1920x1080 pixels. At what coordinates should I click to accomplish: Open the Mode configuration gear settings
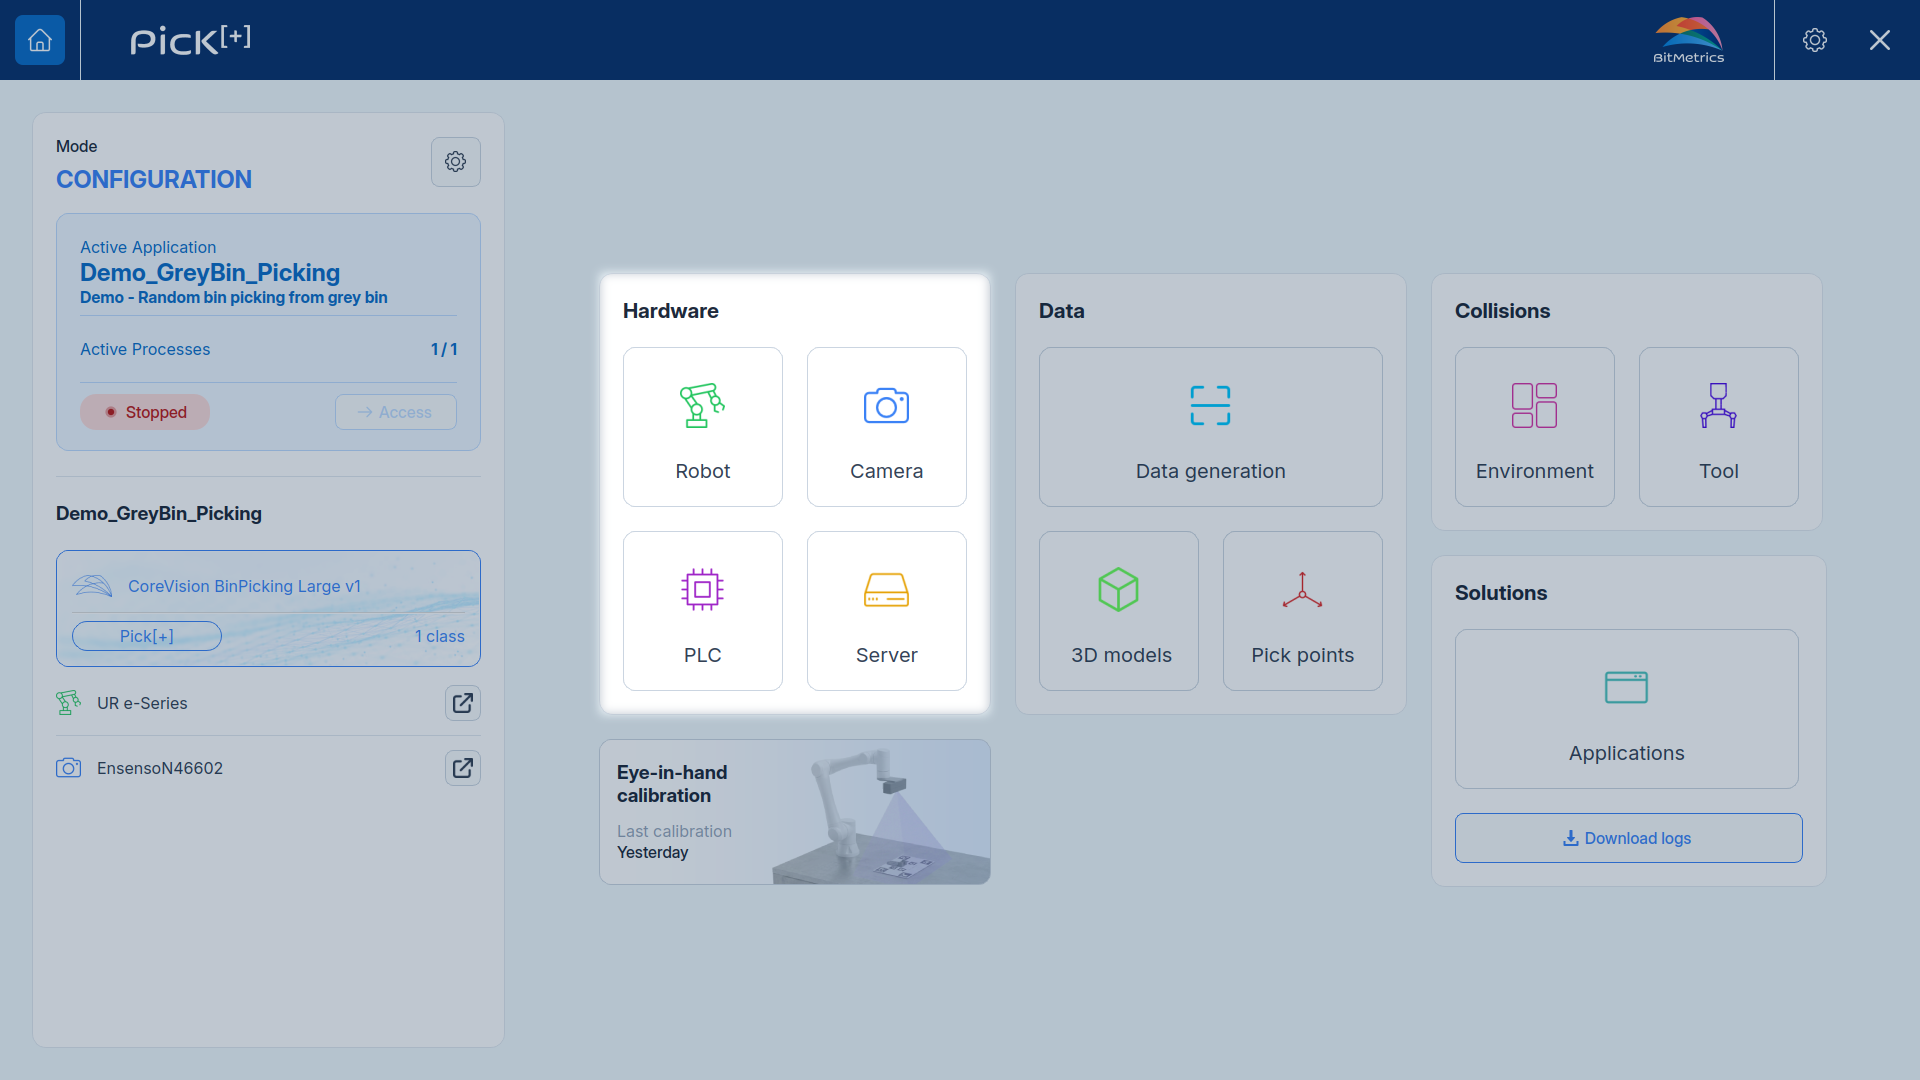[456, 162]
